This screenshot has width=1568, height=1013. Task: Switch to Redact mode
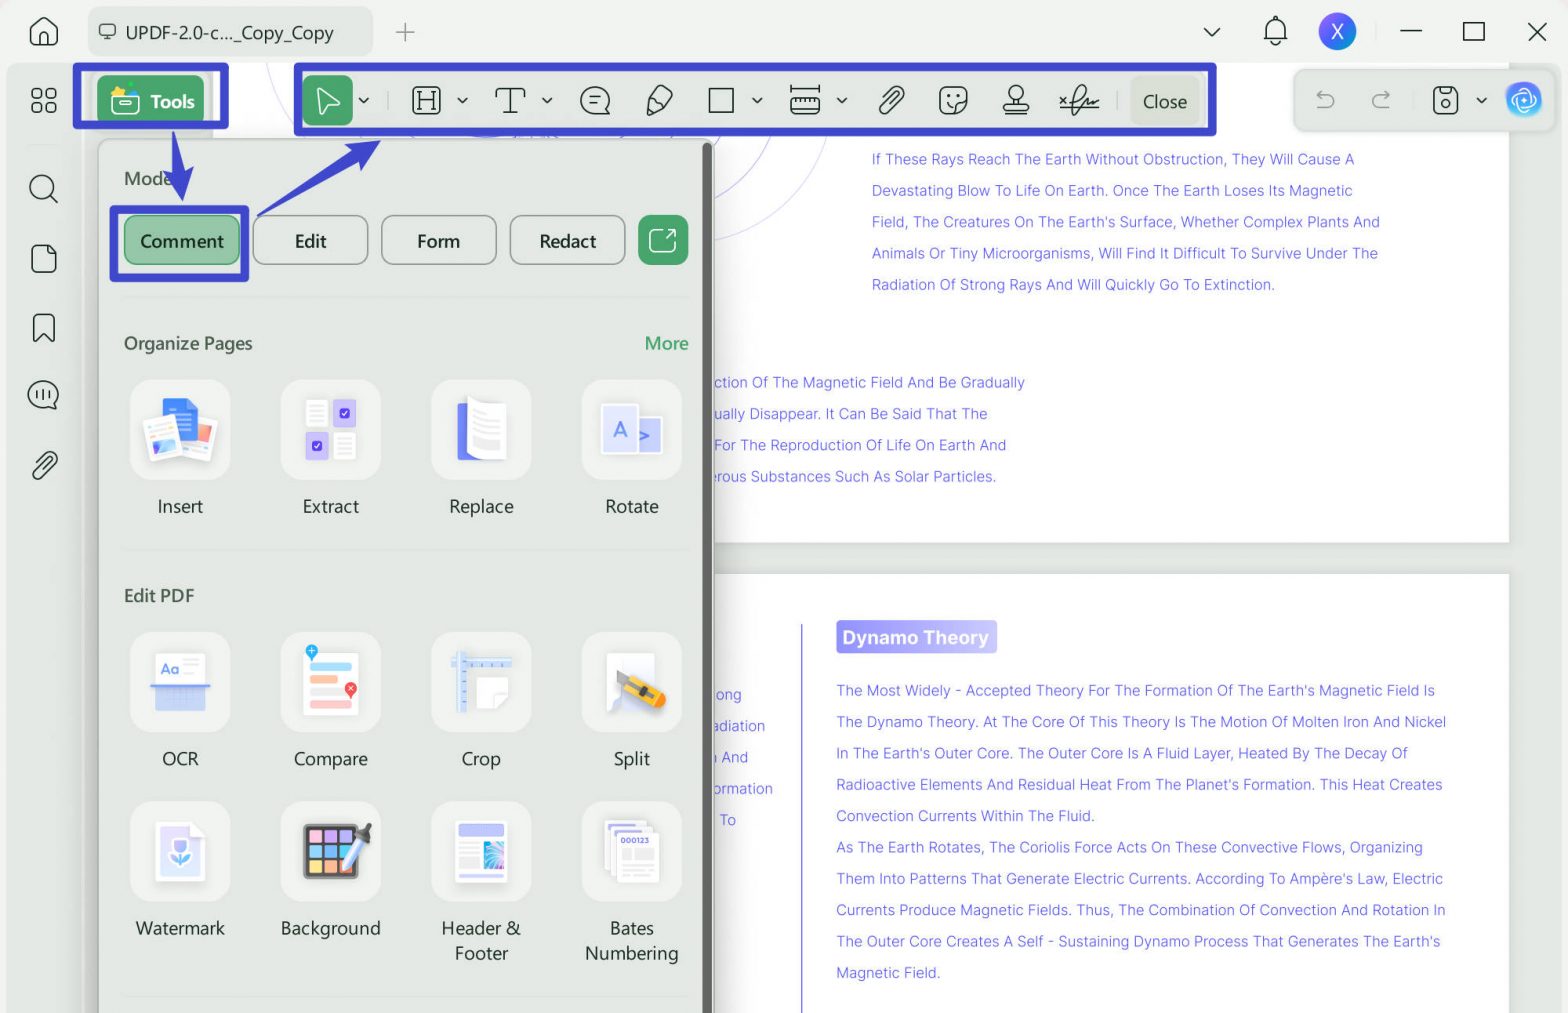(567, 241)
